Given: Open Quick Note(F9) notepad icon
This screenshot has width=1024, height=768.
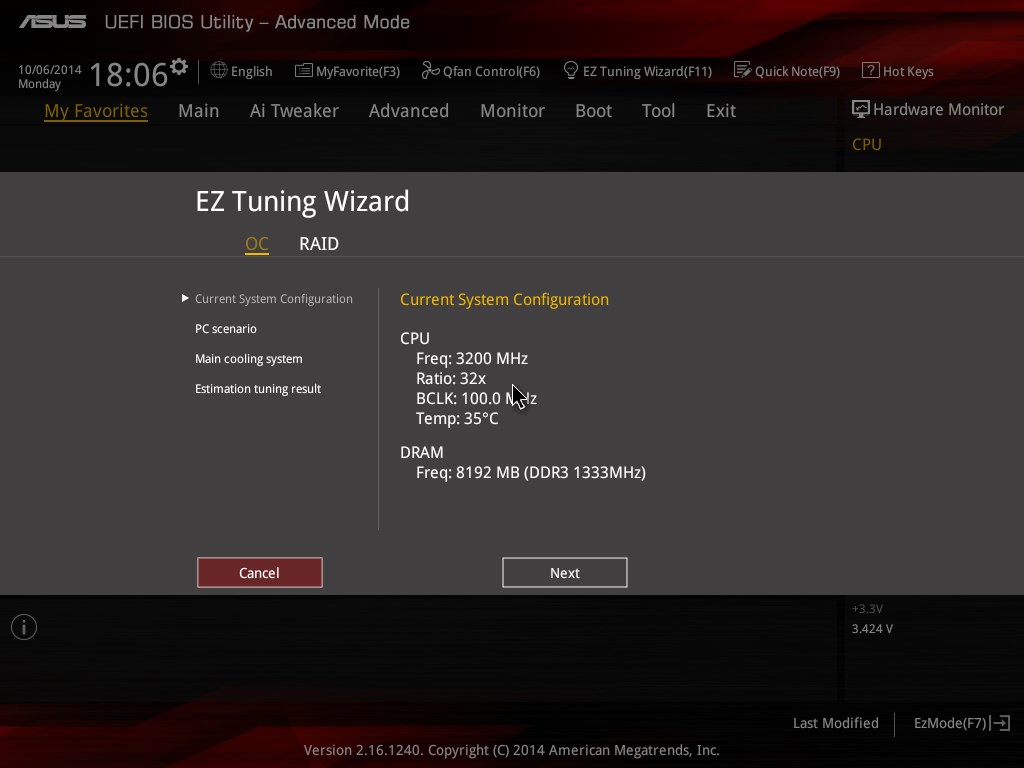Looking at the screenshot, I should click(x=742, y=70).
